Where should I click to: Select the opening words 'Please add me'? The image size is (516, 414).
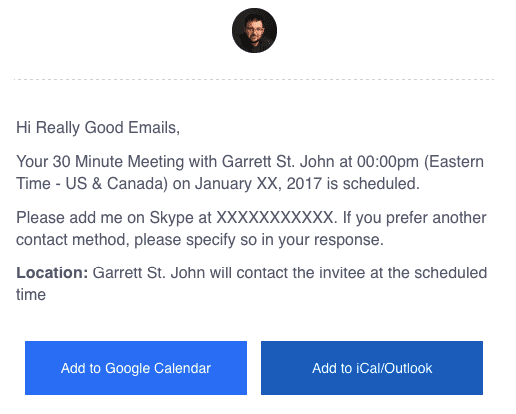pyautogui.click(x=69, y=218)
